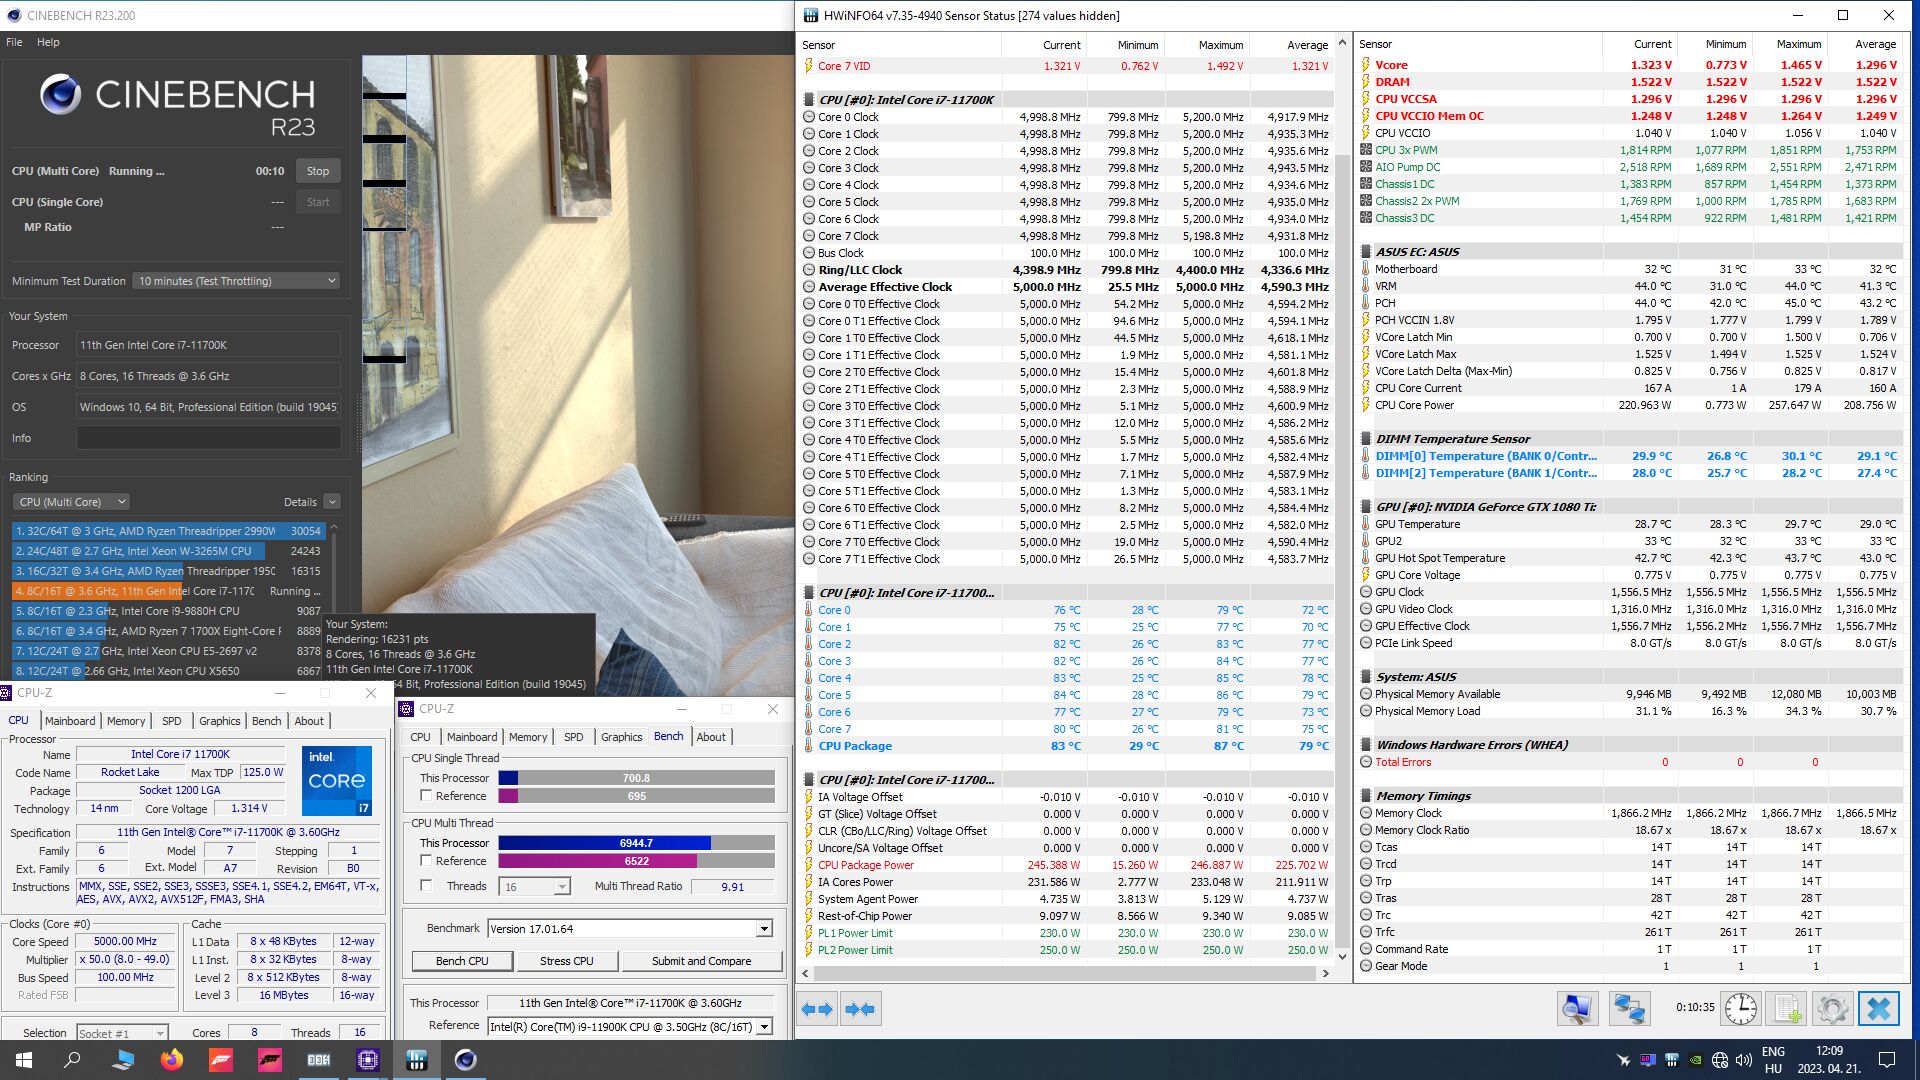This screenshot has width=1920, height=1080.
Task: Select the CPU Package temperature row
Action: click(1067, 746)
